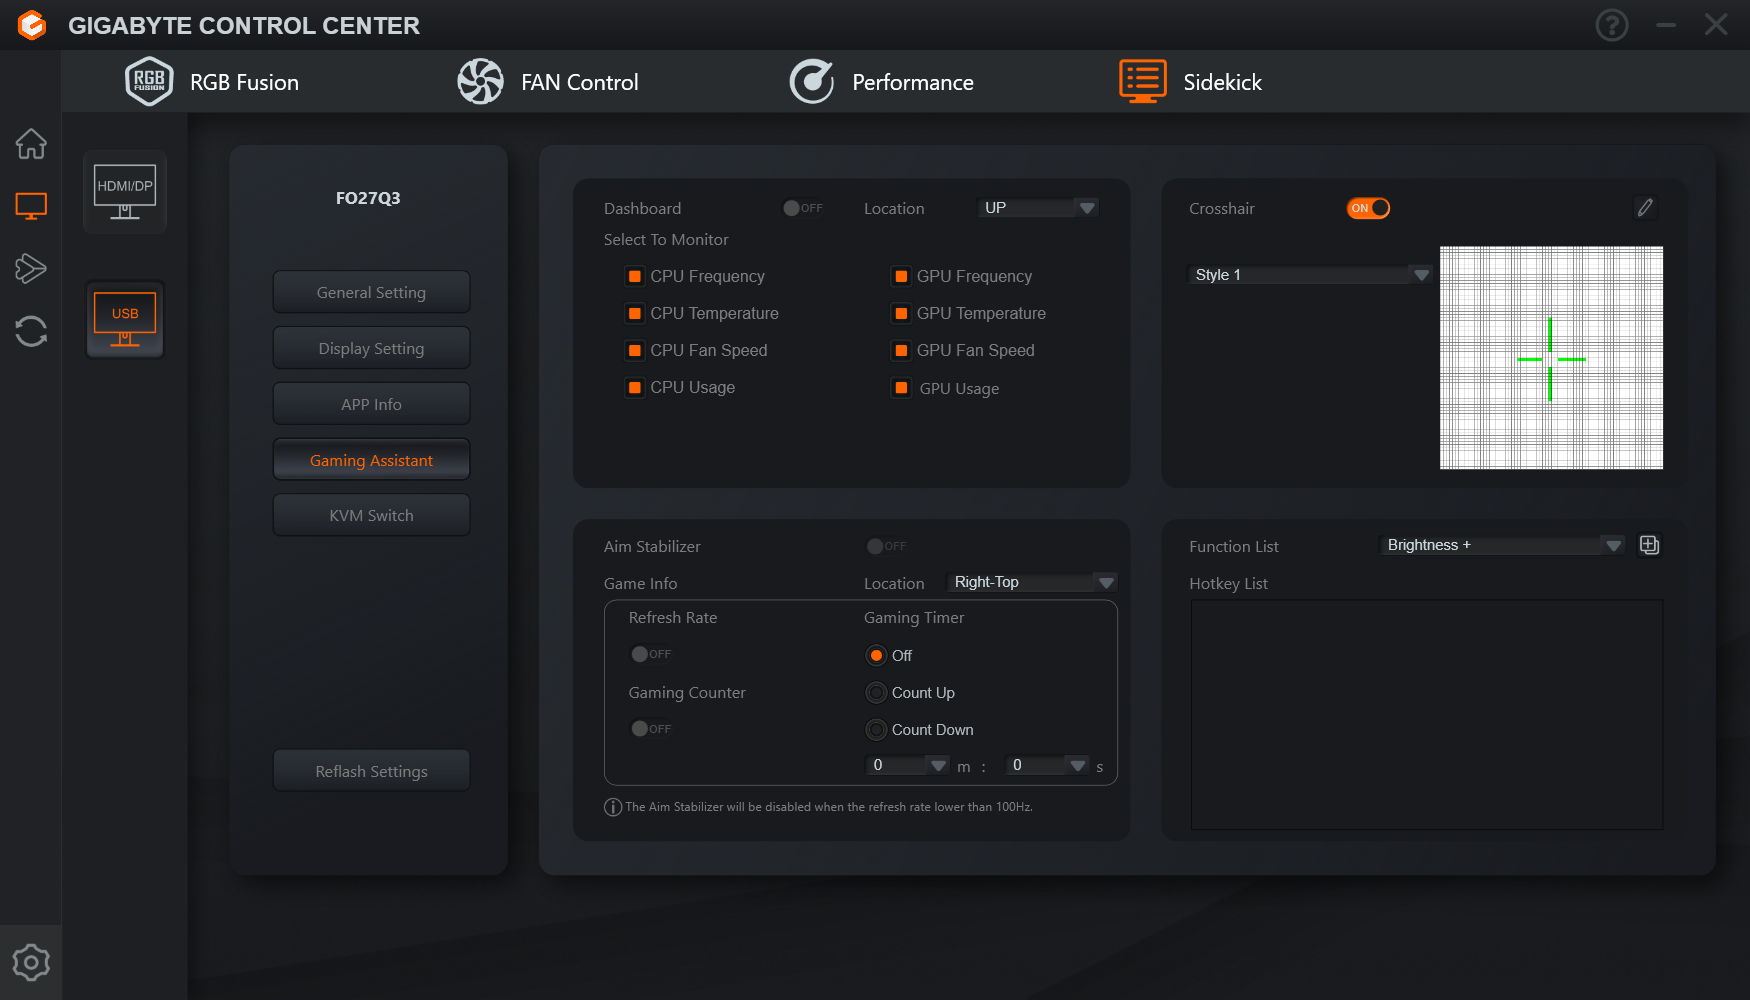Select the monitor icon in sidebar
The width and height of the screenshot is (1750, 1000).
click(x=31, y=206)
